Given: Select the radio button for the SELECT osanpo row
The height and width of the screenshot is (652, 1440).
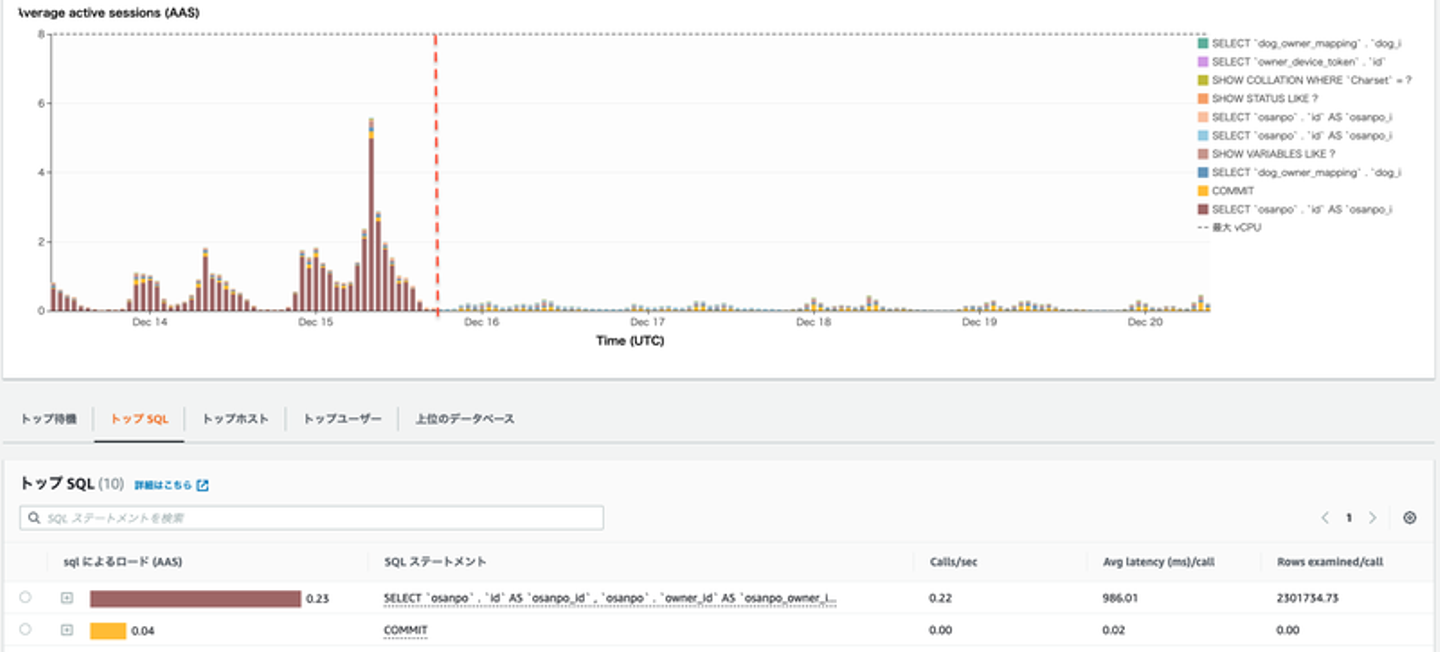Looking at the screenshot, I should 25,598.
